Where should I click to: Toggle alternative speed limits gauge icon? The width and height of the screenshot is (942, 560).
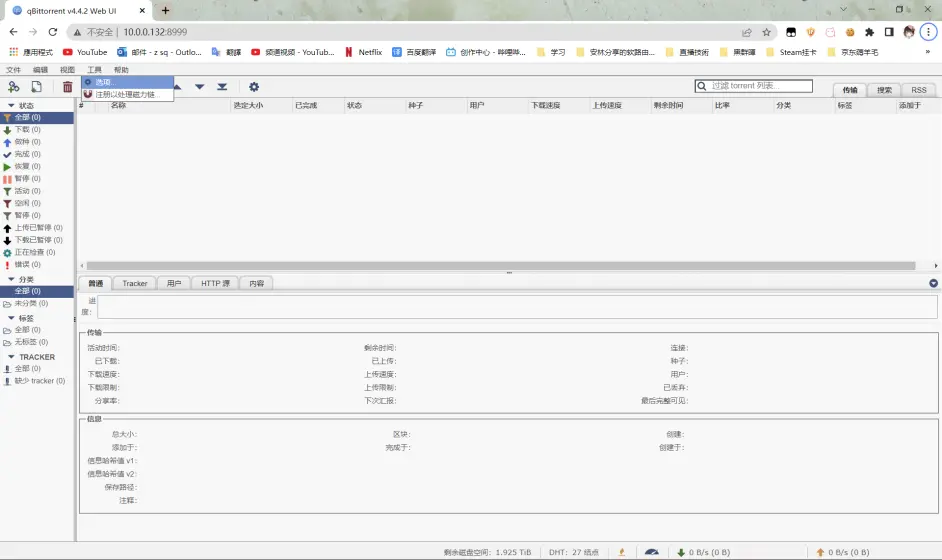pos(652,552)
